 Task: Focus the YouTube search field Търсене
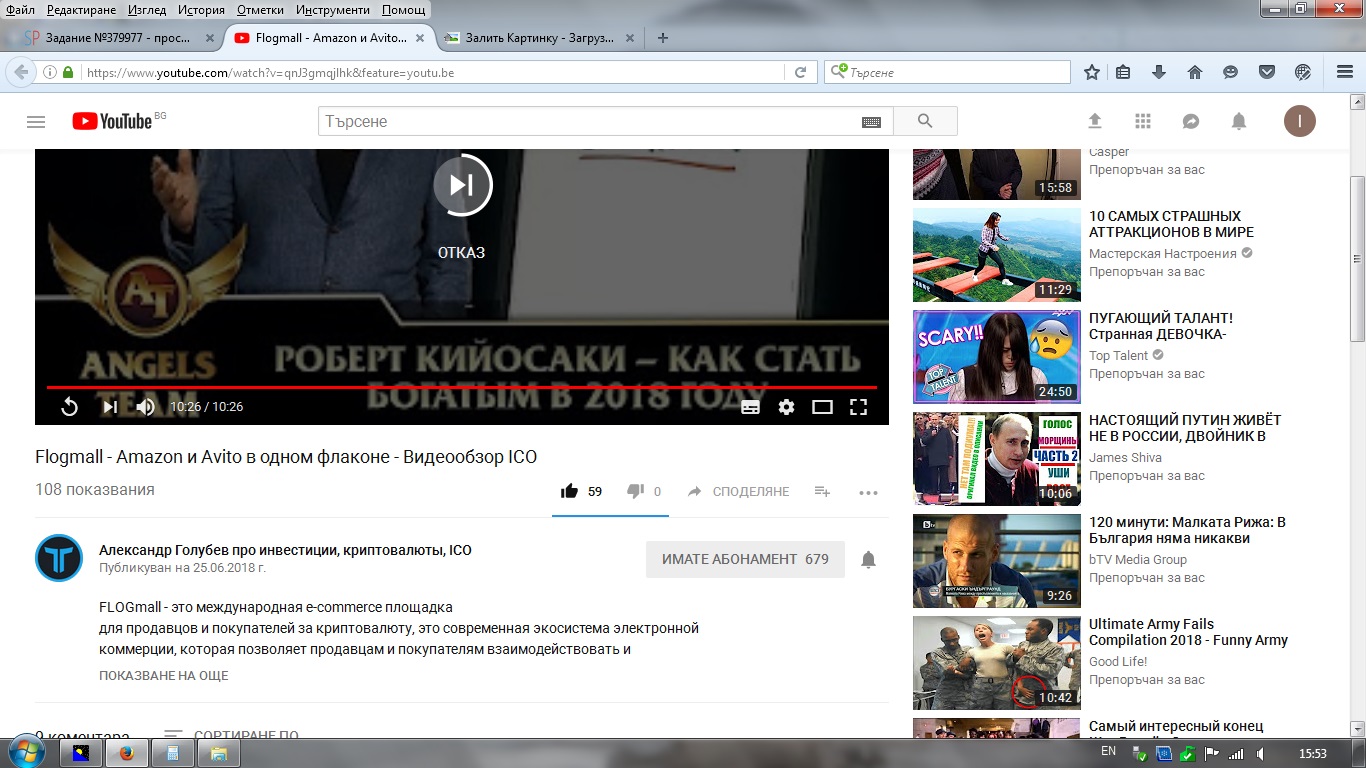(590, 121)
